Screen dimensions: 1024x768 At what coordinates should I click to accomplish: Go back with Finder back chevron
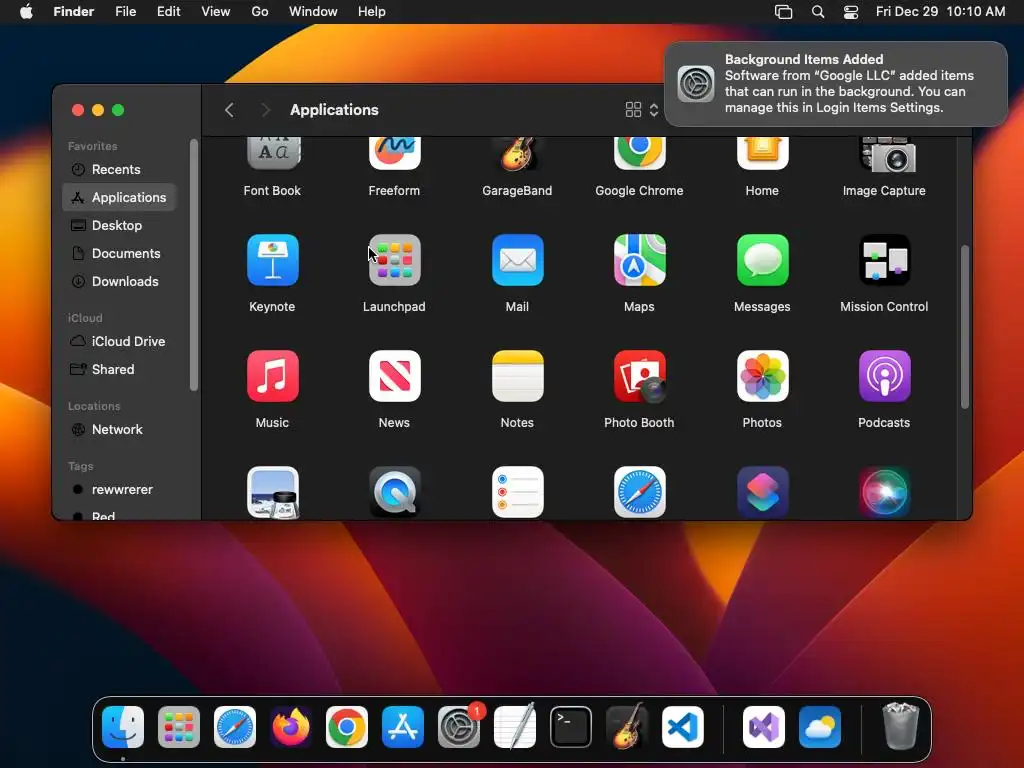pos(229,110)
